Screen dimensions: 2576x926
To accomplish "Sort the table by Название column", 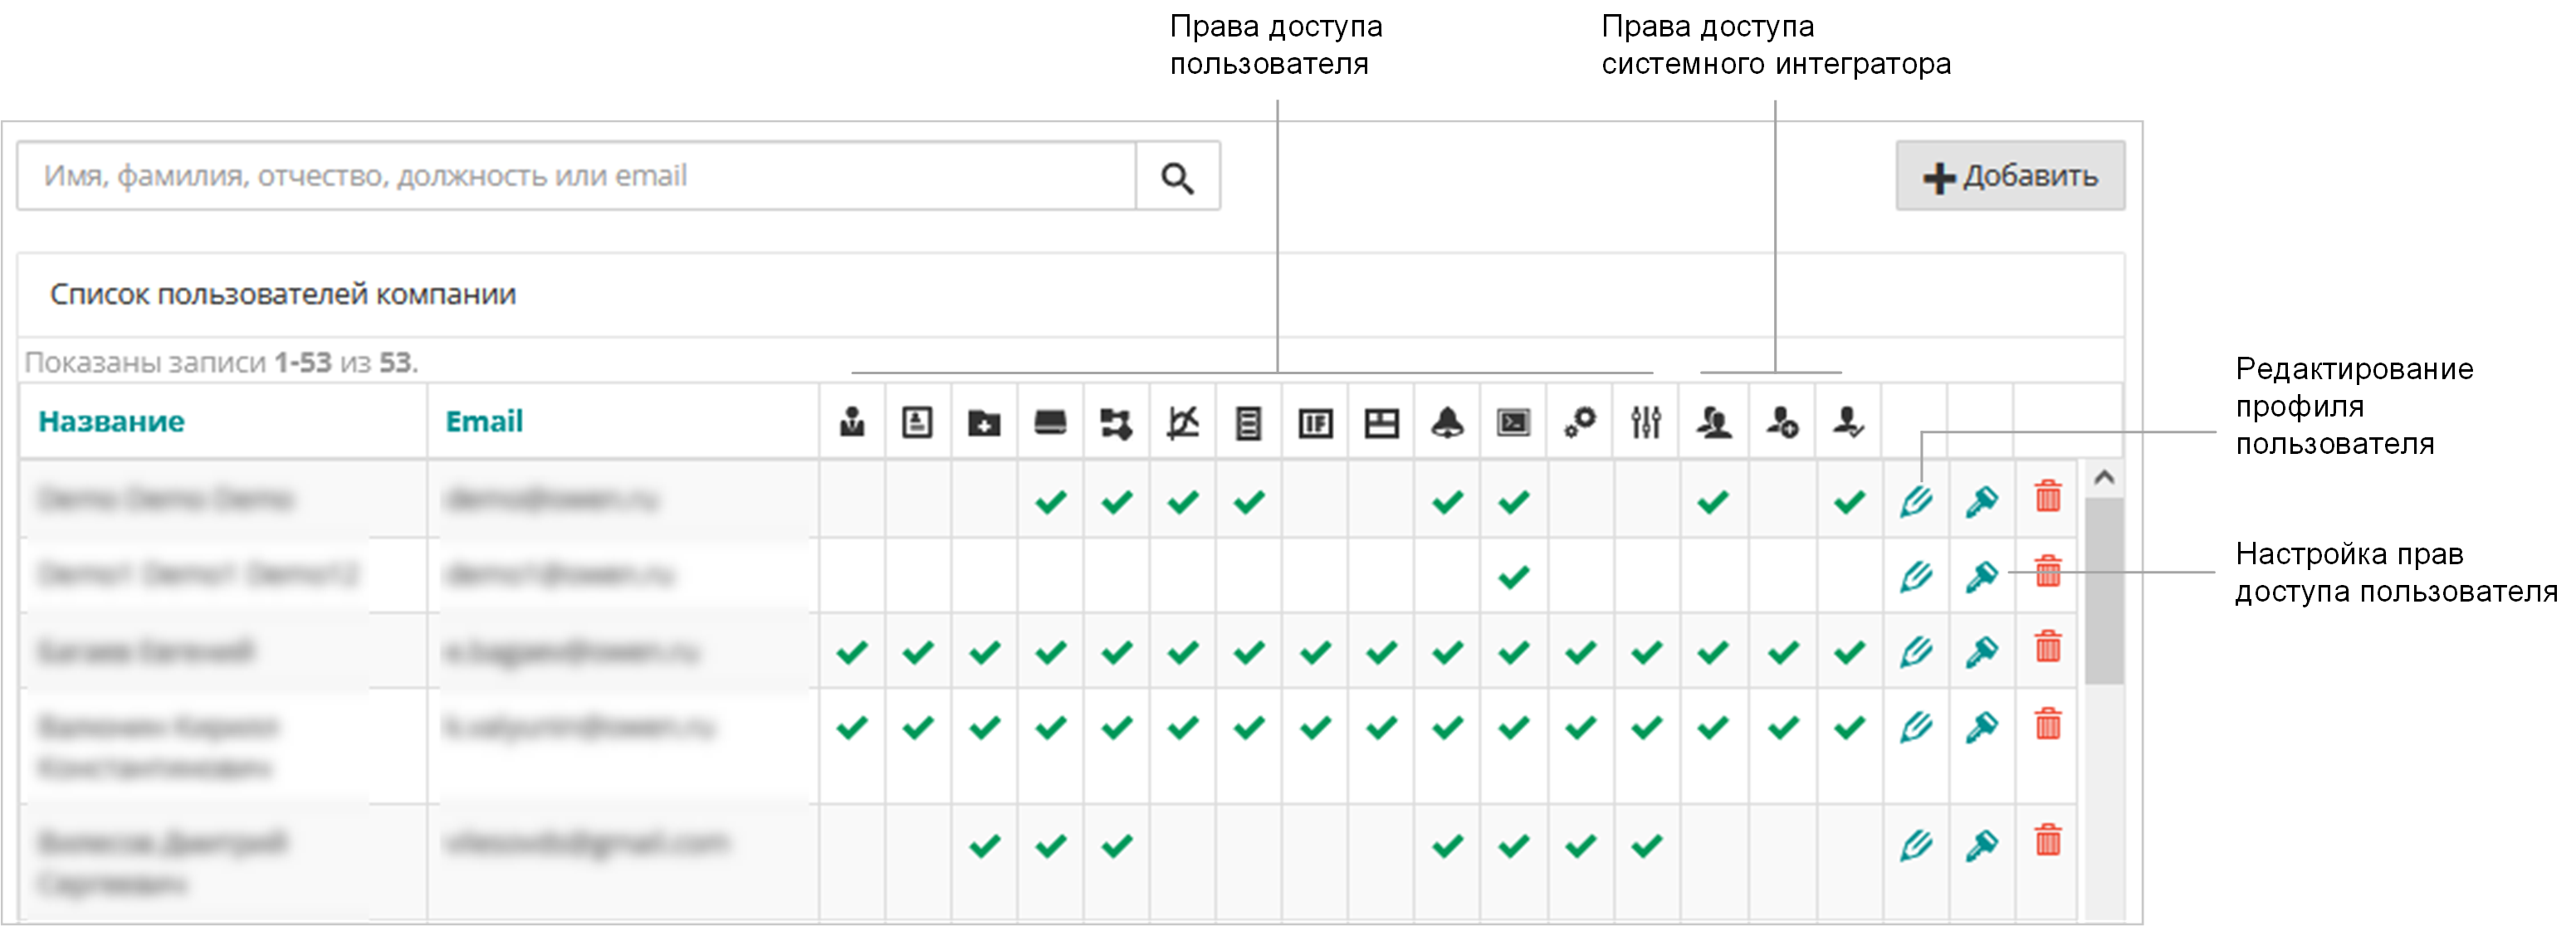I will click(111, 421).
